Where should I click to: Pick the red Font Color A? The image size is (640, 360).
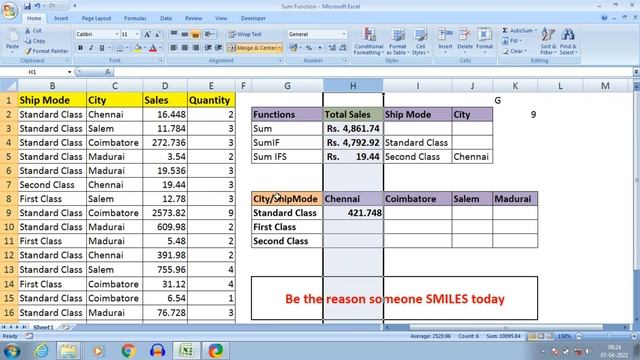click(x=153, y=48)
